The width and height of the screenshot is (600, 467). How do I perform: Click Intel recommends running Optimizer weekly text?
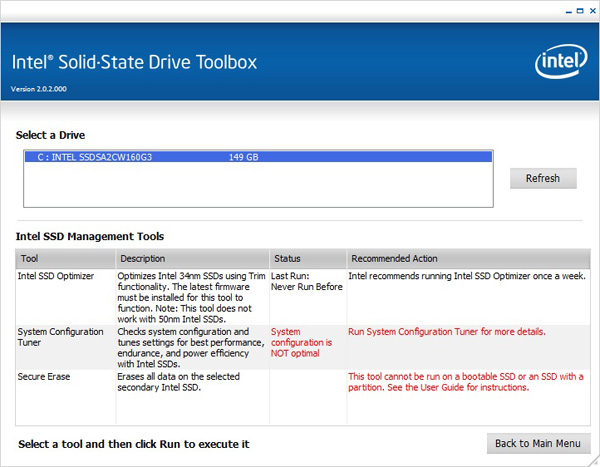tap(467, 276)
